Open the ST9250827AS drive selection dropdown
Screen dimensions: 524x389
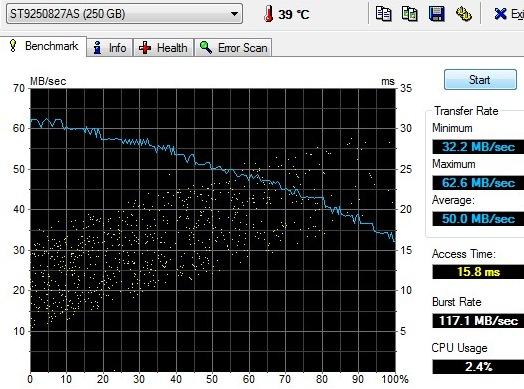click(124, 14)
